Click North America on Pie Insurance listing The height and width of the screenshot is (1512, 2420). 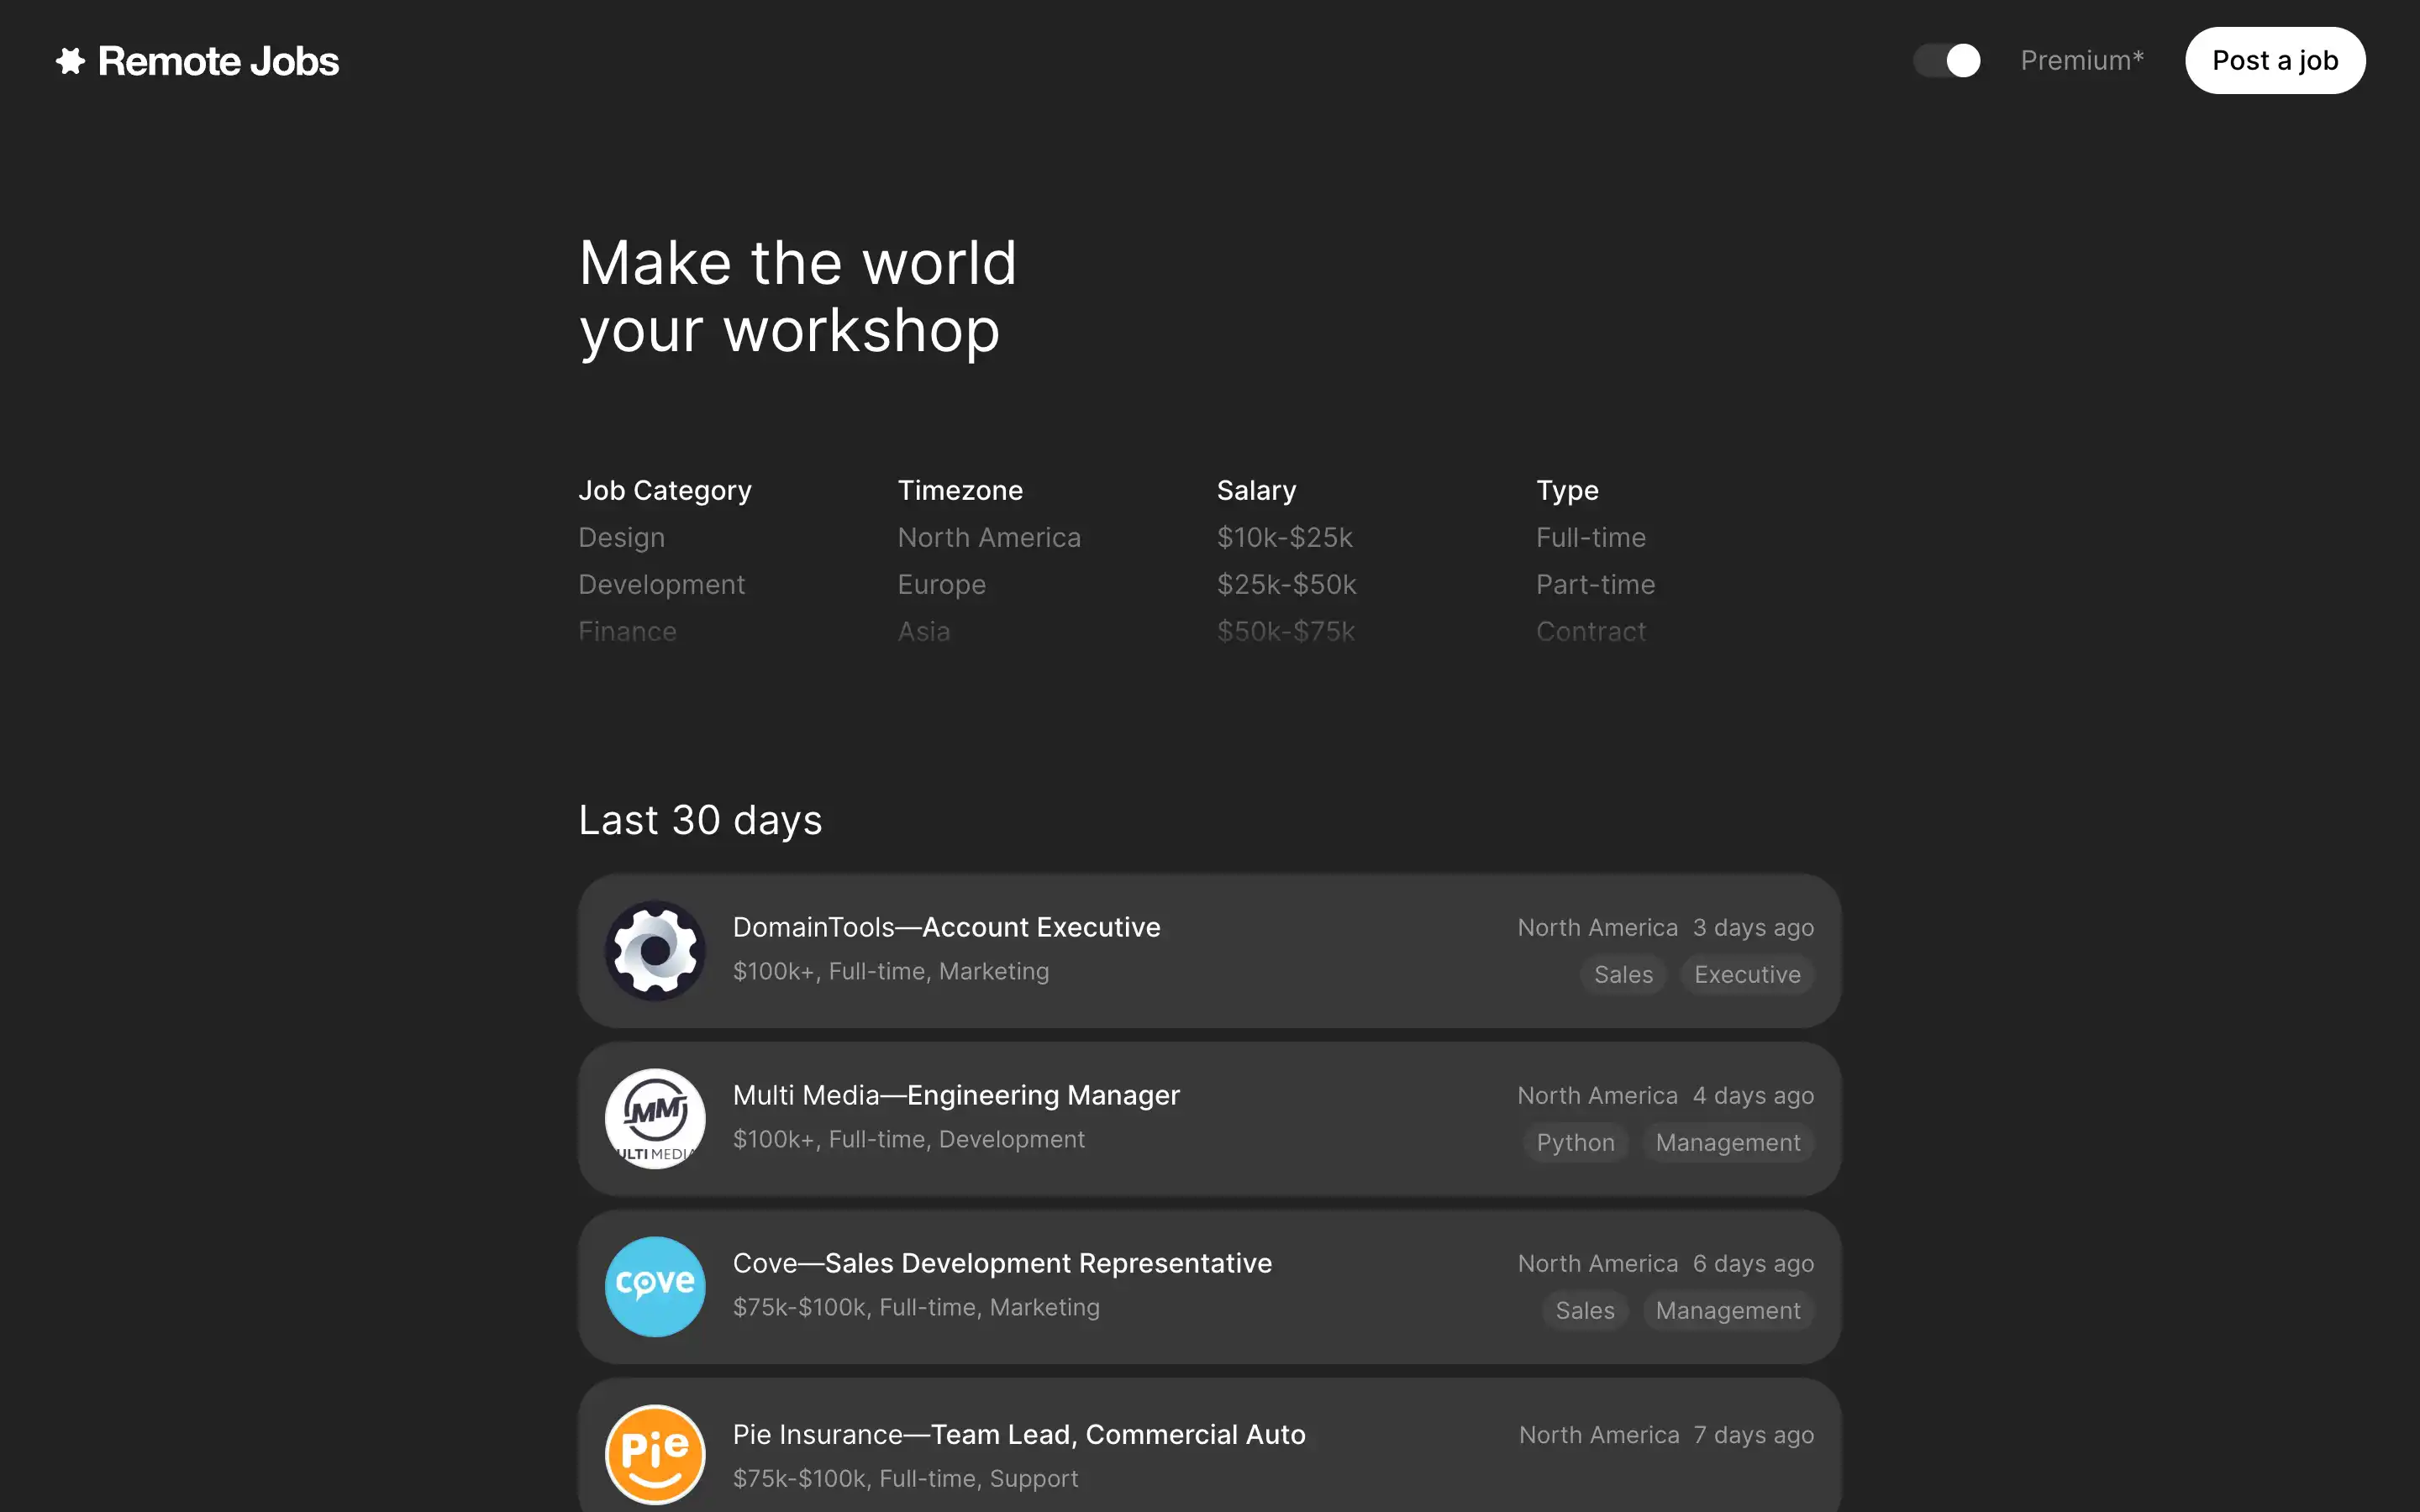pos(1599,1435)
